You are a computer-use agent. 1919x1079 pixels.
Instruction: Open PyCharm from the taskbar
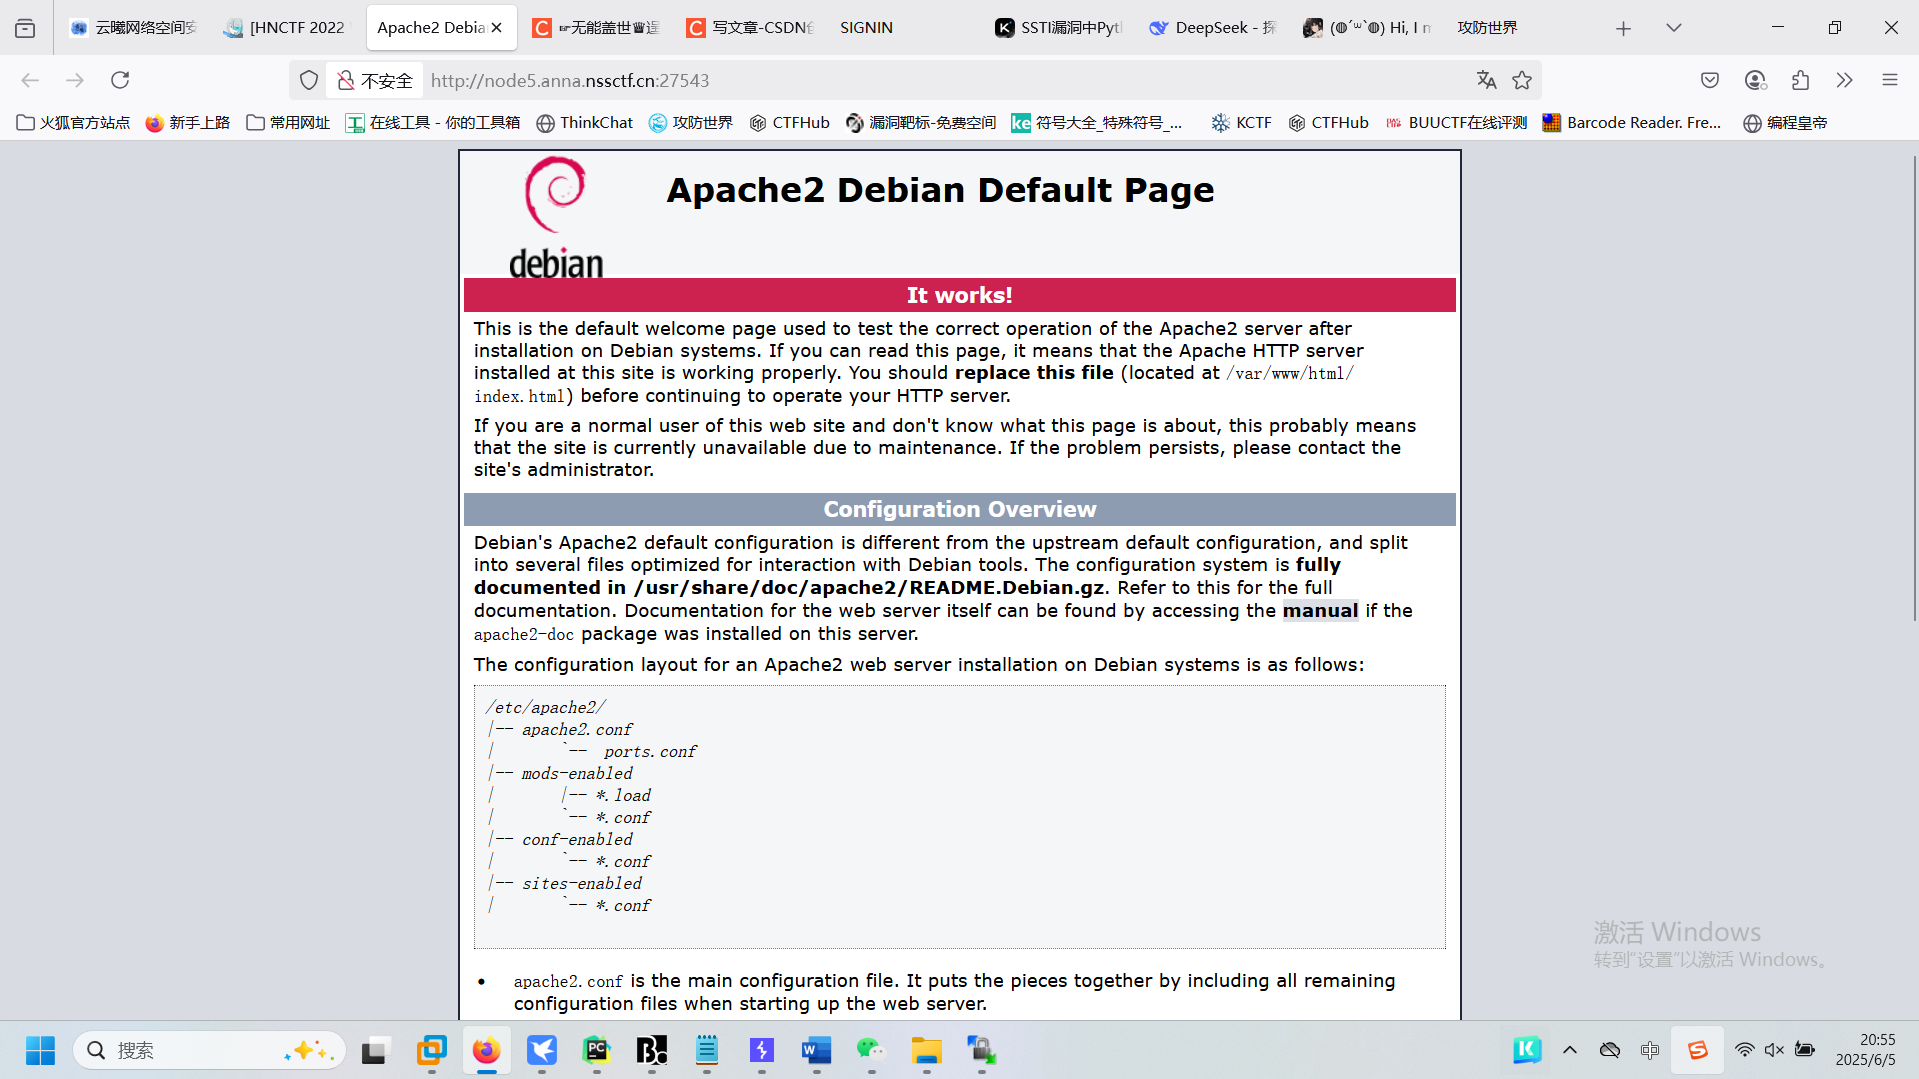click(596, 1050)
